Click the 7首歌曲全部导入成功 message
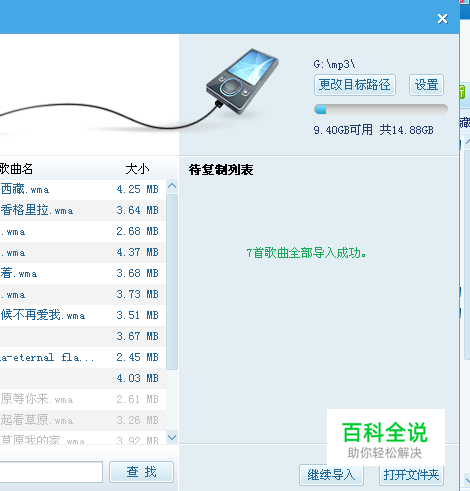 tap(306, 253)
